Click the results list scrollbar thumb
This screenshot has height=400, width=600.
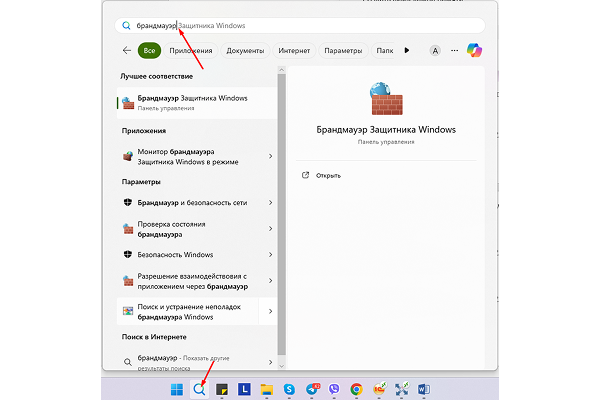click(x=282, y=214)
